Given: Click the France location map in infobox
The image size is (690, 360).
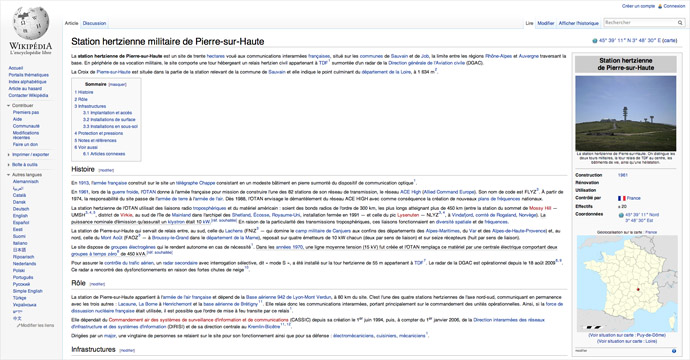Looking at the screenshot, I should click(x=627, y=283).
